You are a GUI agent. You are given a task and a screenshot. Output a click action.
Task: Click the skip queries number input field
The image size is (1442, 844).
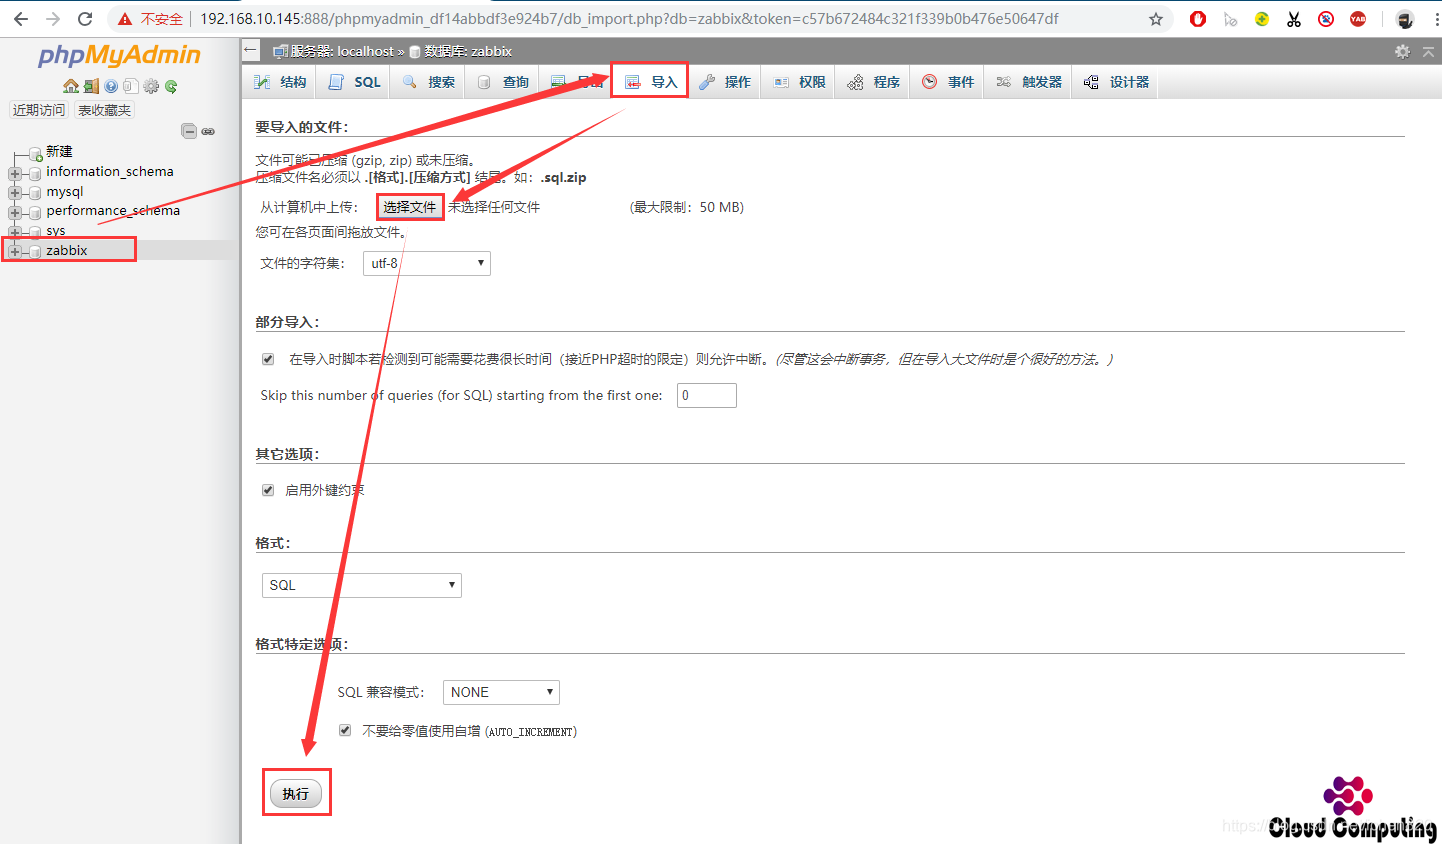(707, 395)
